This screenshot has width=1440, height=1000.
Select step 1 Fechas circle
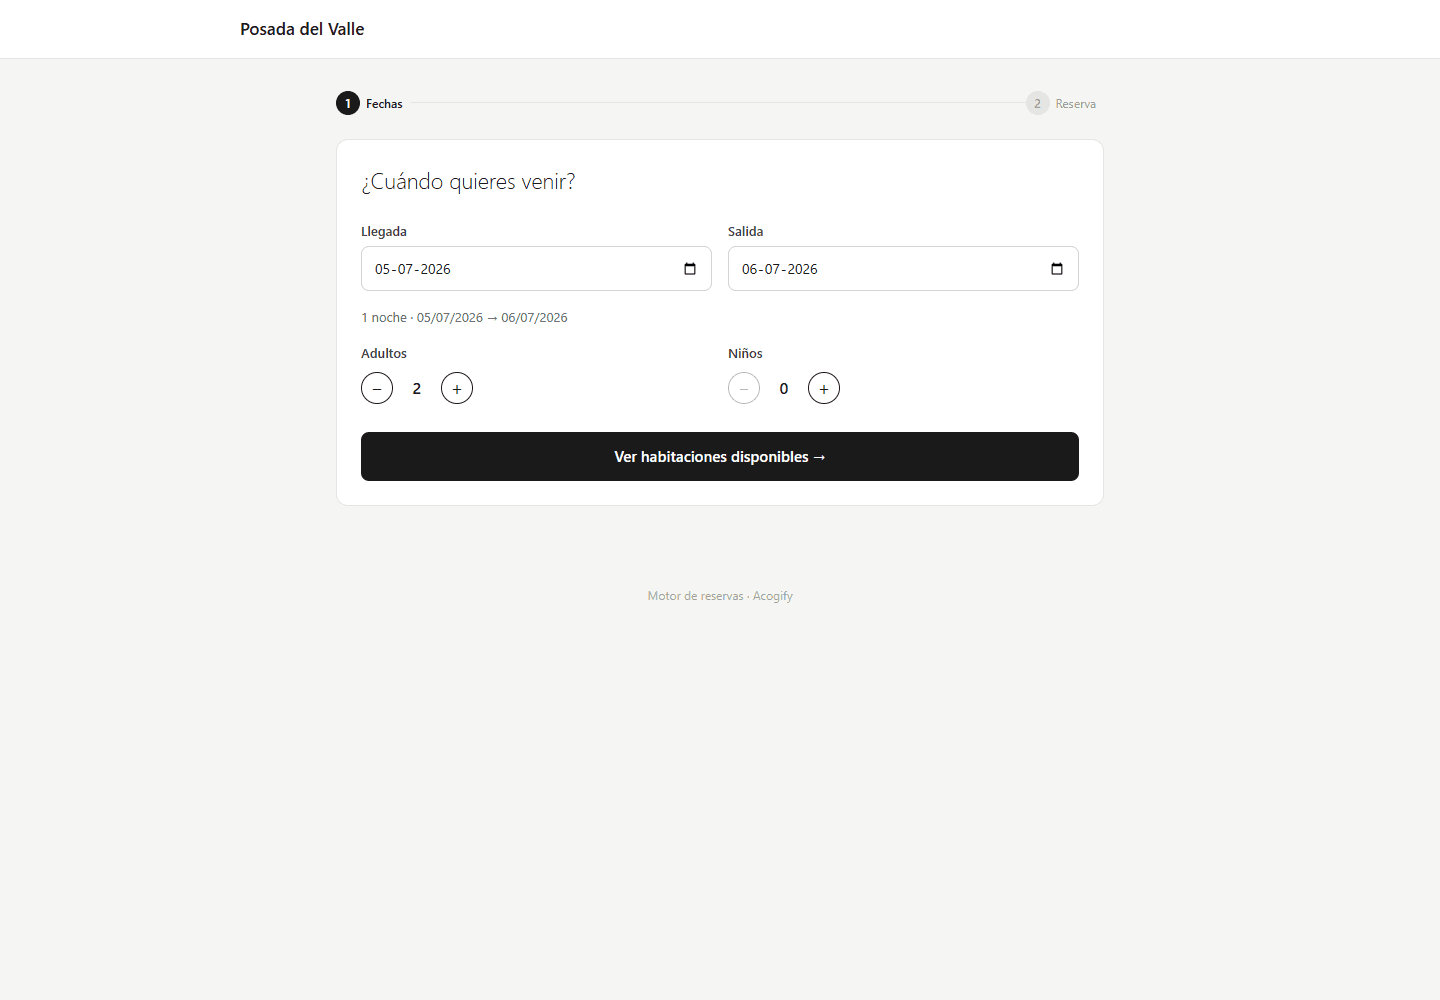click(x=348, y=103)
